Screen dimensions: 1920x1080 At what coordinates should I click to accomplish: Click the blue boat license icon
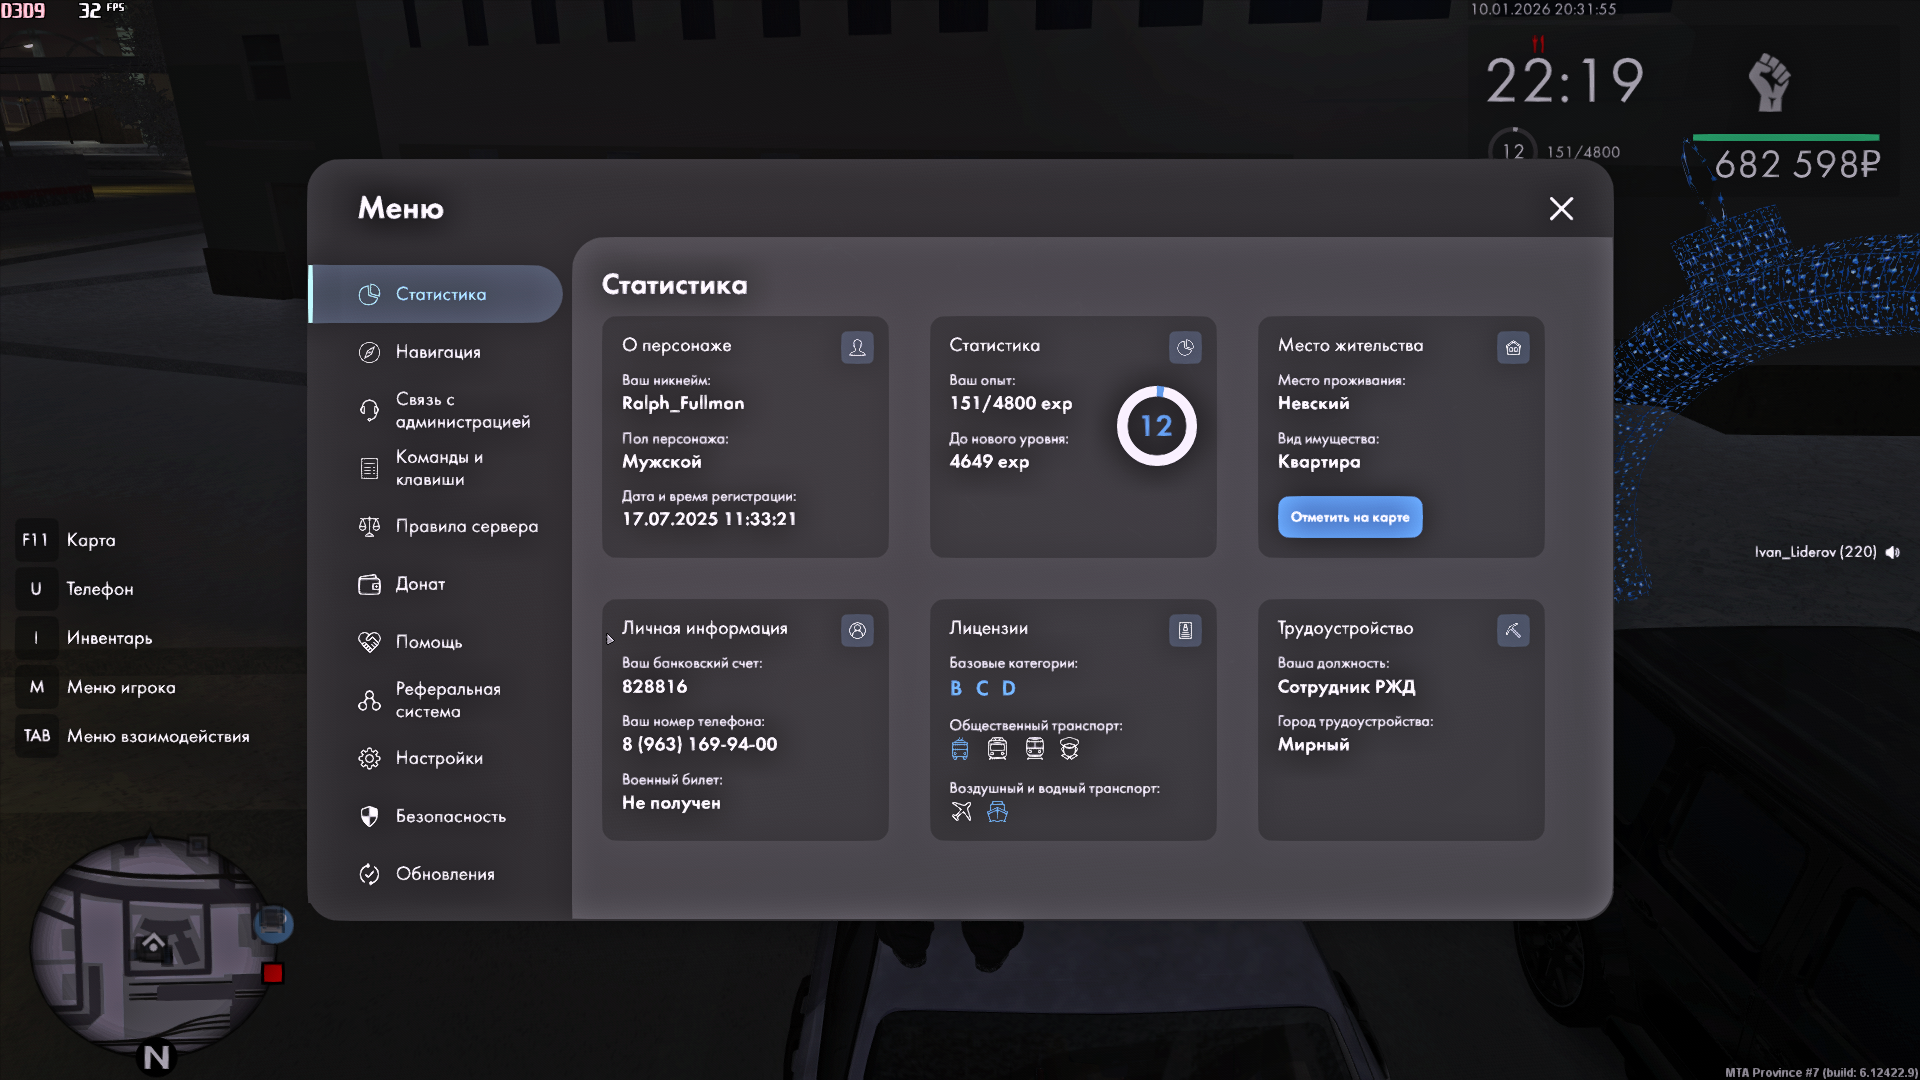pos(997,812)
